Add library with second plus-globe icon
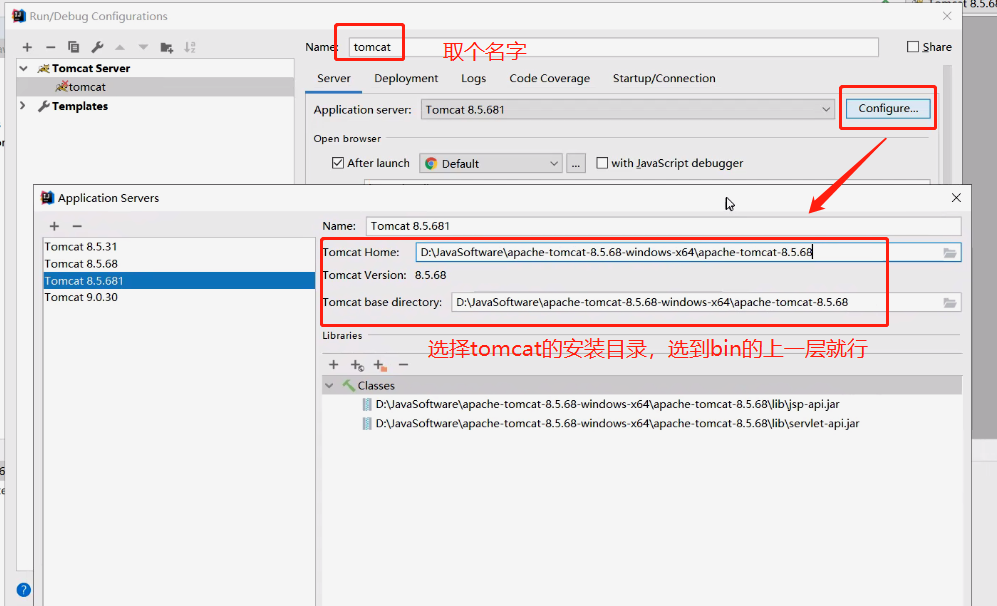 click(x=357, y=365)
